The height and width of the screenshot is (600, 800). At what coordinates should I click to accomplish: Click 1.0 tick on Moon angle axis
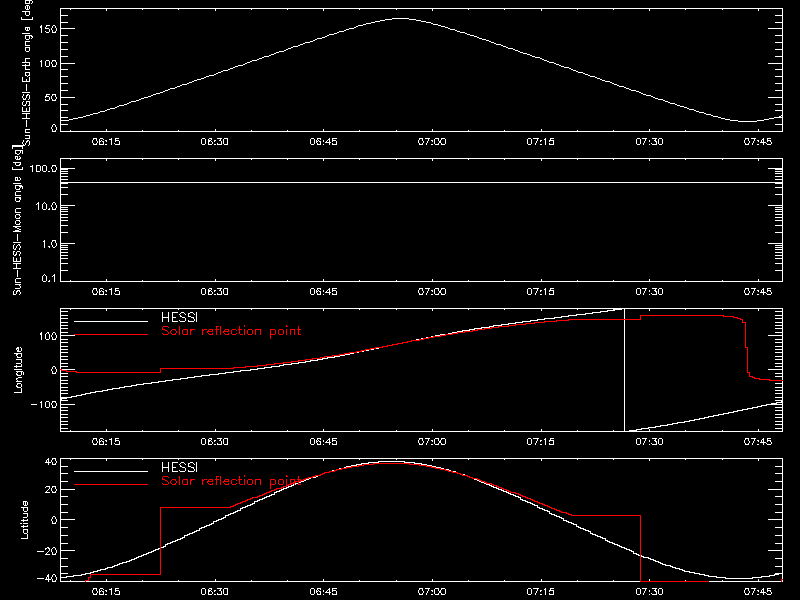[x=49, y=244]
